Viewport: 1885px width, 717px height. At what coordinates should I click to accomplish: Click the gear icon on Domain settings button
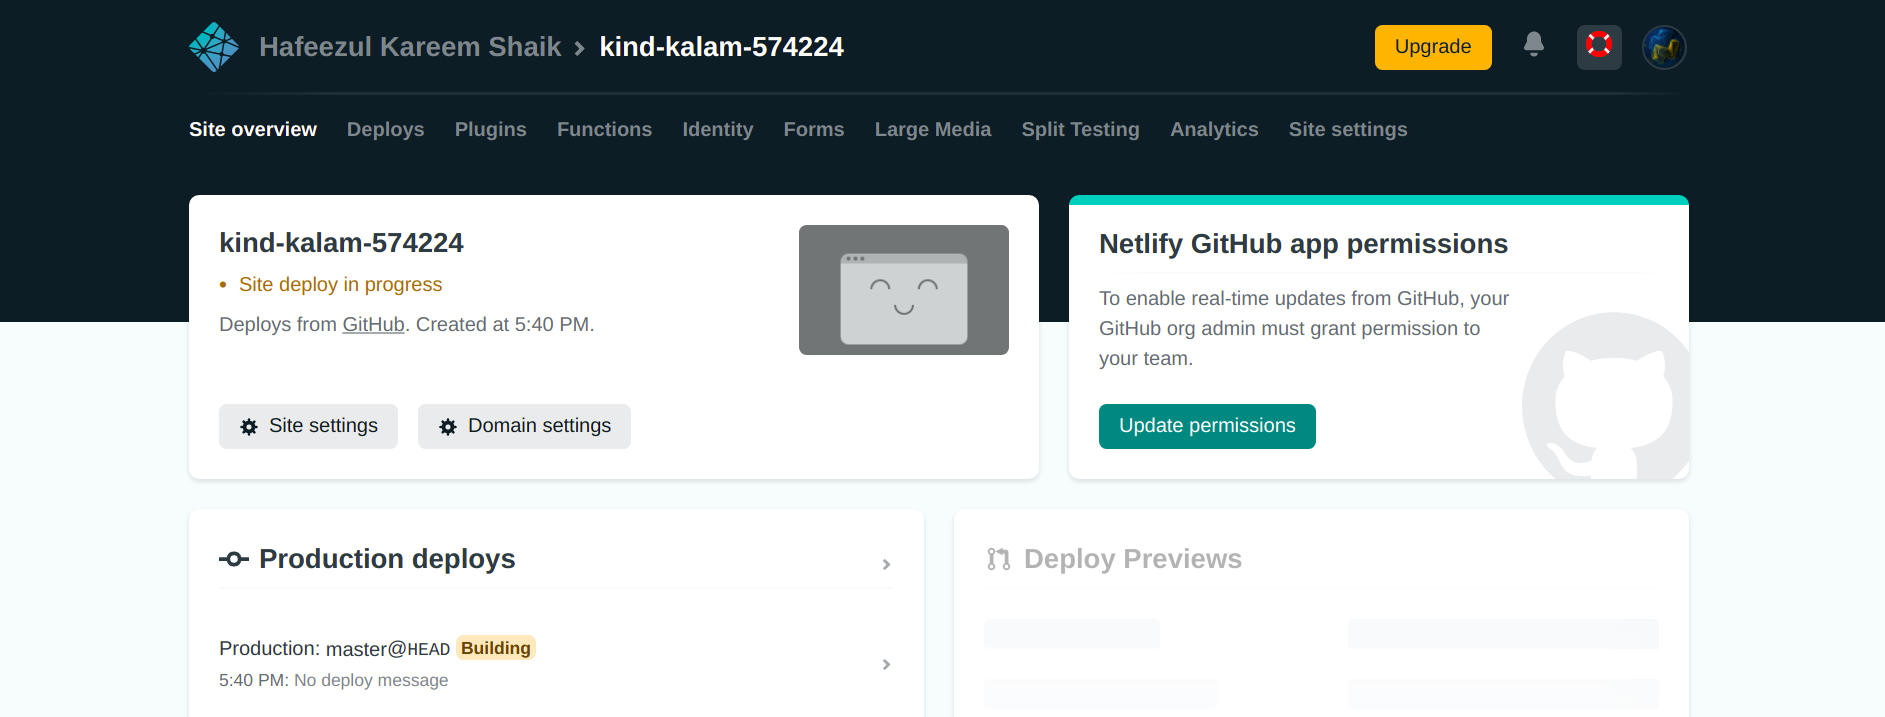pos(448,427)
